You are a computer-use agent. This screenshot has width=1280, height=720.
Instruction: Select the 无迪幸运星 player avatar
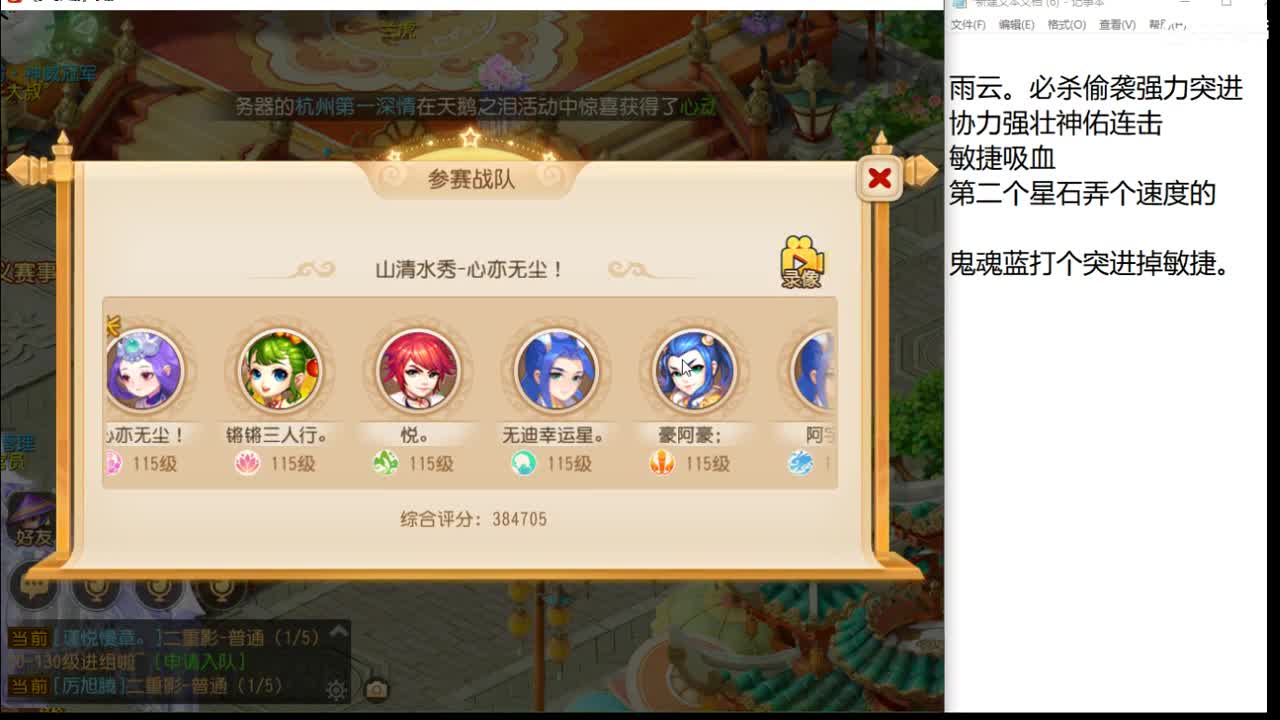click(555, 370)
